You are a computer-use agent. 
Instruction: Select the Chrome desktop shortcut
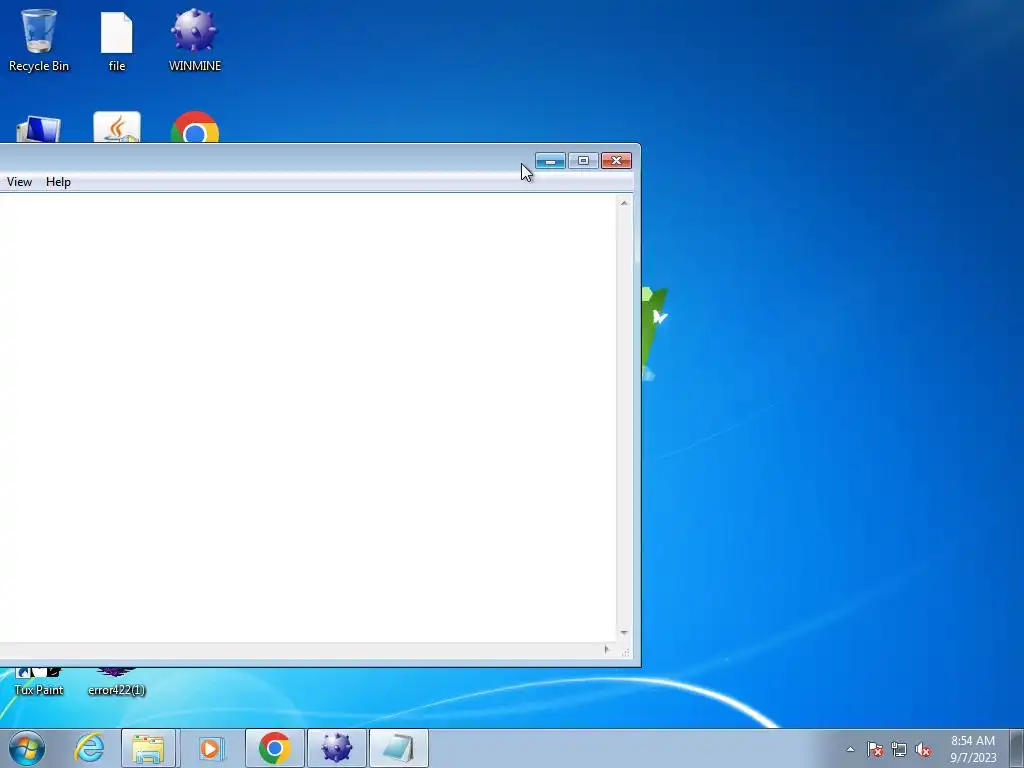[x=195, y=127]
